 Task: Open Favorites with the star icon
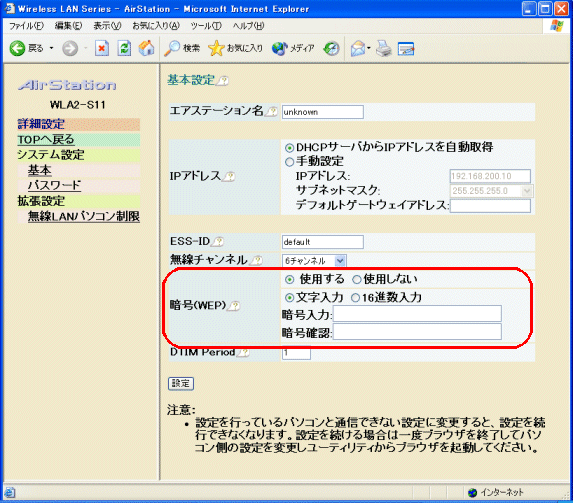(235, 48)
